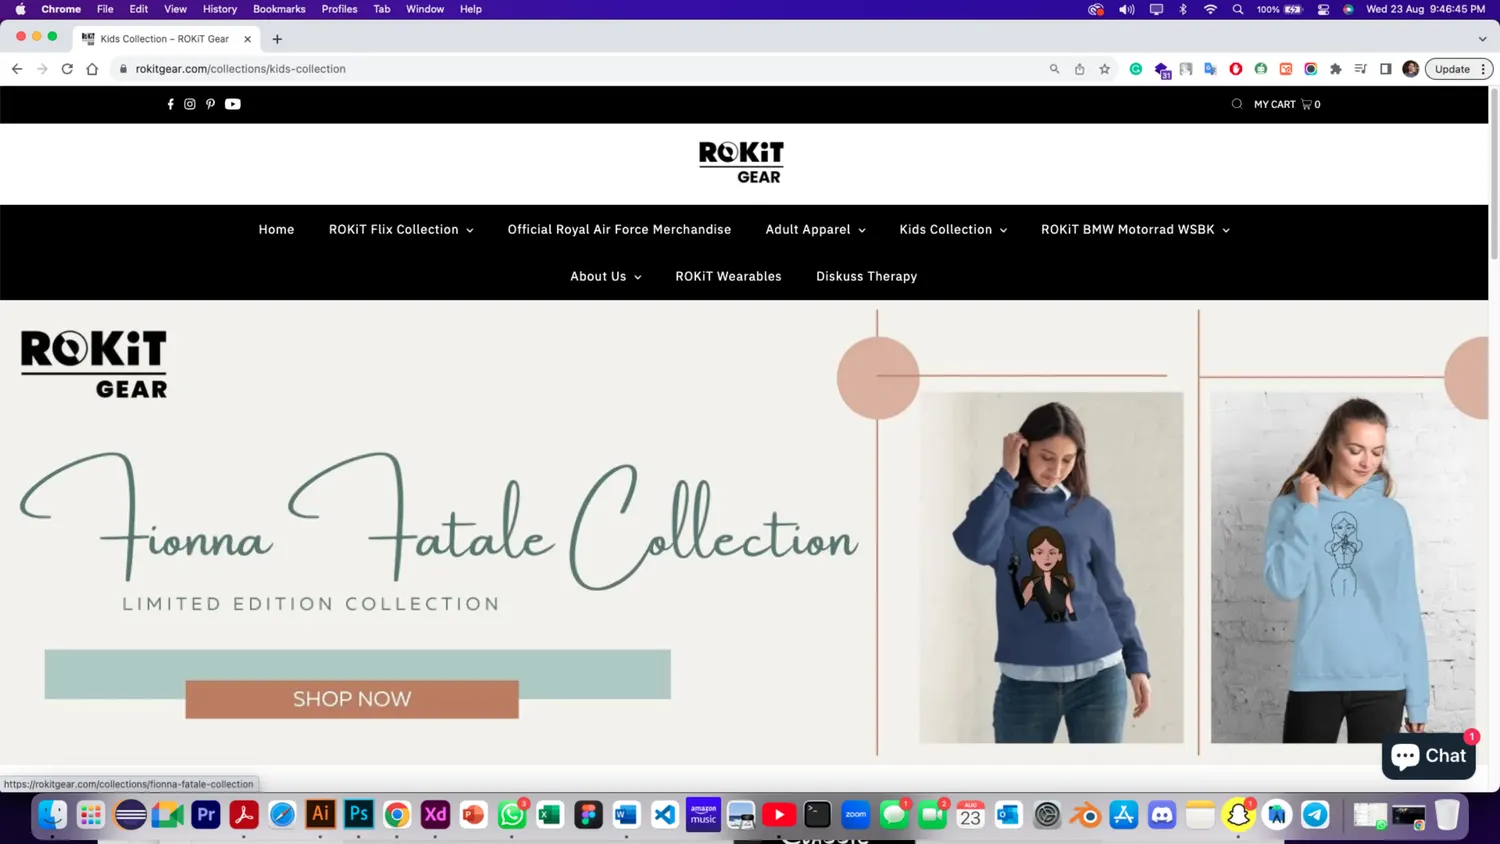Click the navy hoodie model image
This screenshot has width=1500, height=844.
pos(1051,567)
